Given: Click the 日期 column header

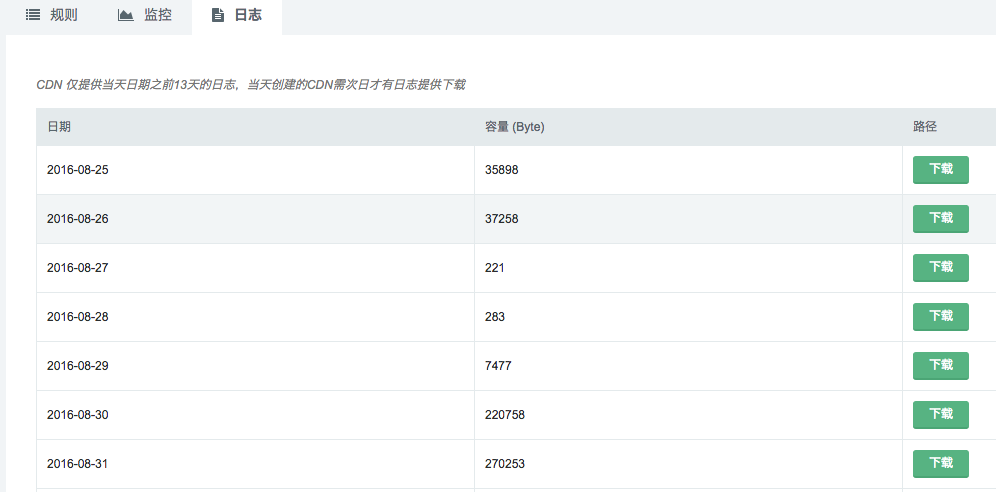Looking at the screenshot, I should [x=59, y=127].
